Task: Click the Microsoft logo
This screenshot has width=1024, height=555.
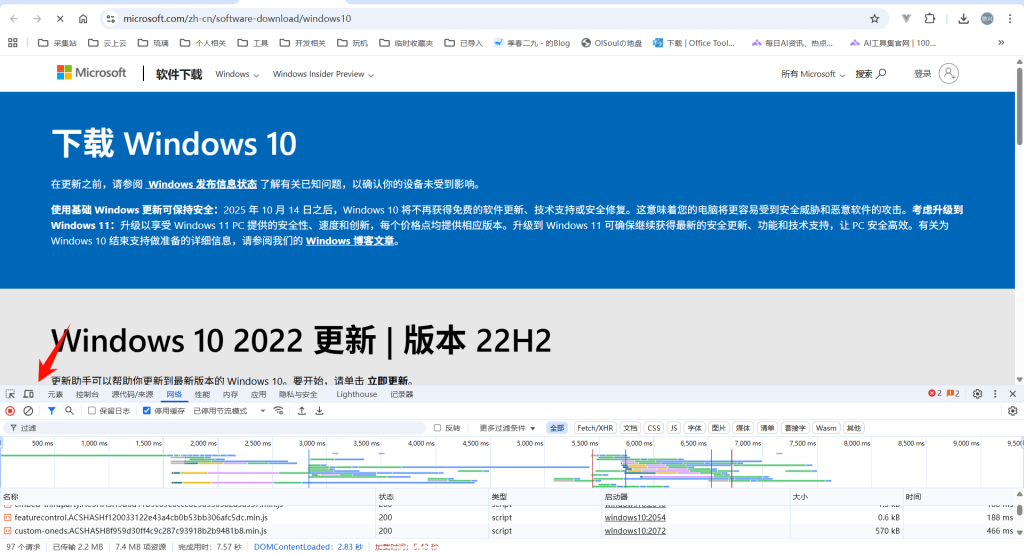Action: coord(91,73)
